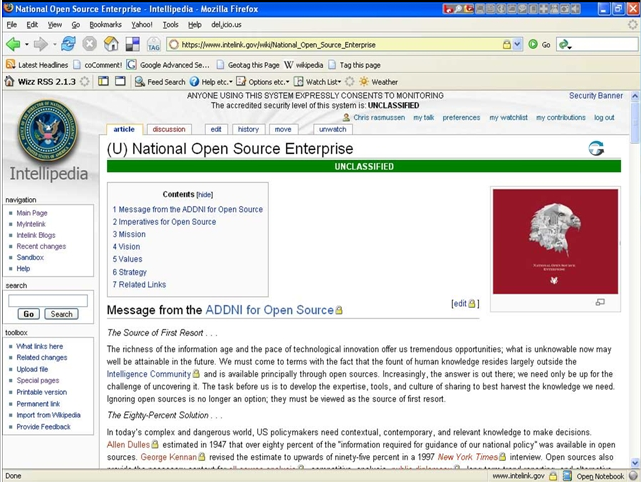This screenshot has width=642, height=482.
Task: Open the Weather sun icon
Action: coord(364,81)
